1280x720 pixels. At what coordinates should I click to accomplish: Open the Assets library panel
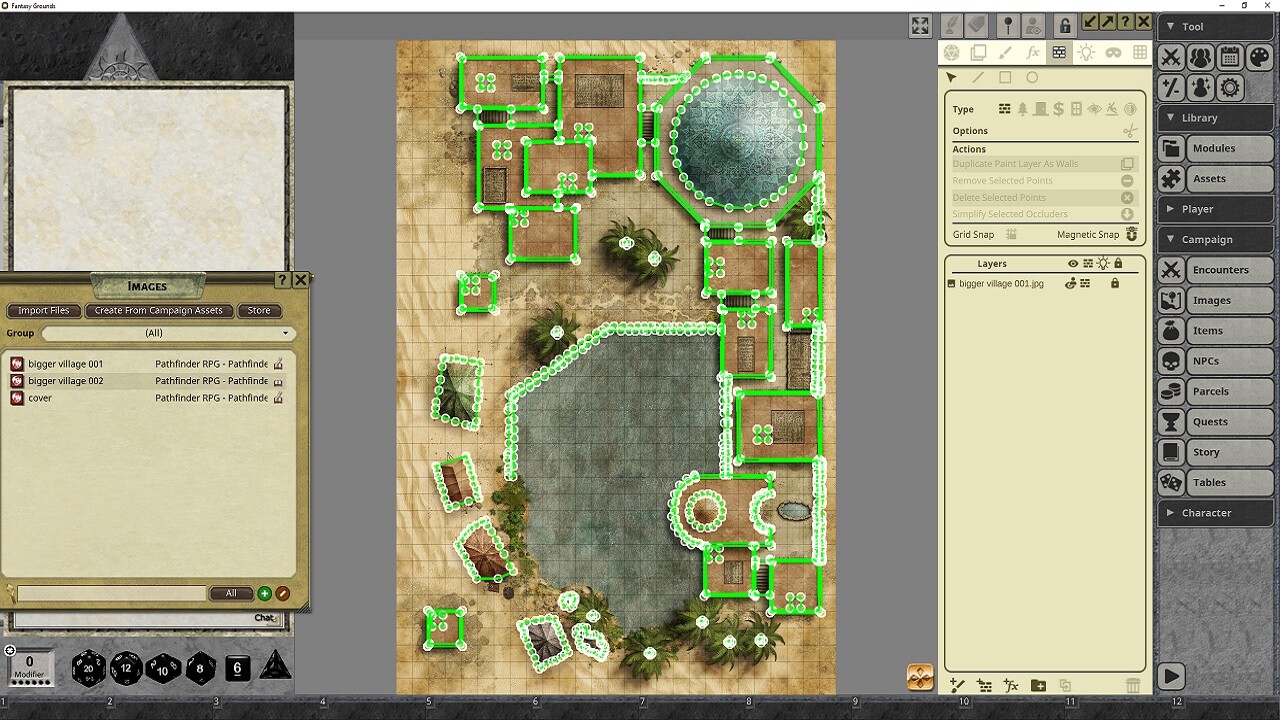[x=1215, y=178]
